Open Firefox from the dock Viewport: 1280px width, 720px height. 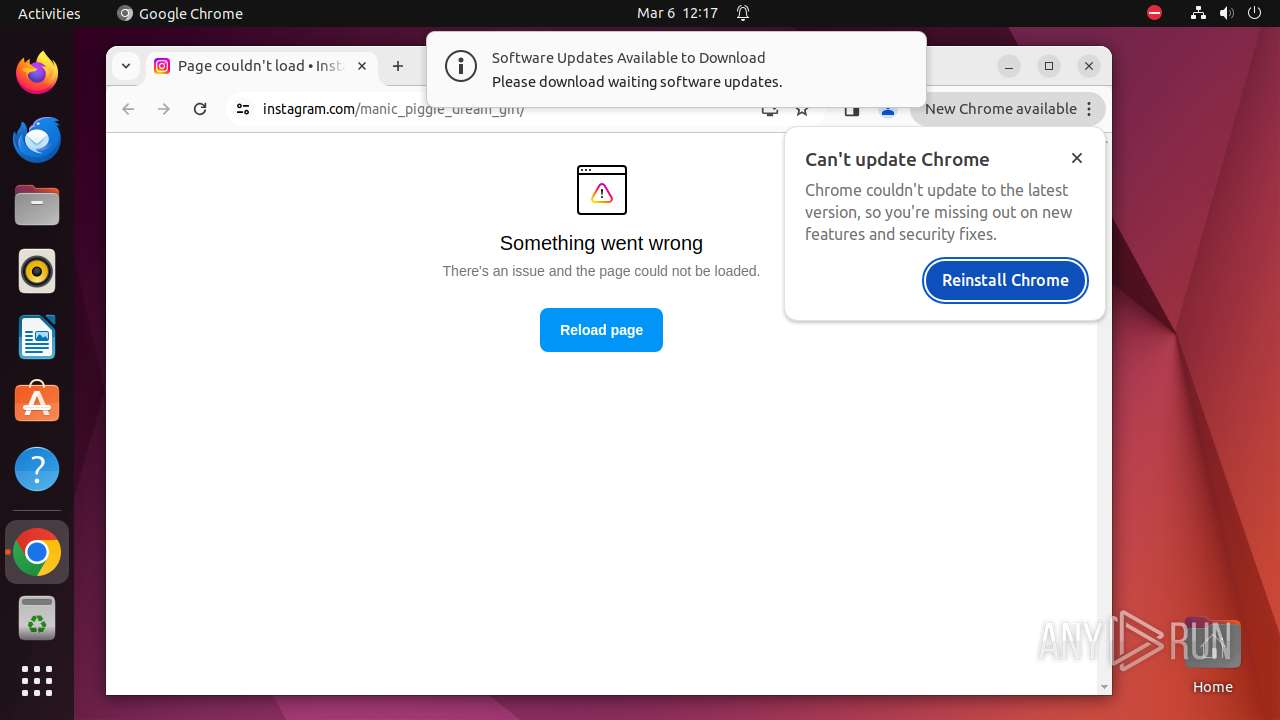point(37,73)
